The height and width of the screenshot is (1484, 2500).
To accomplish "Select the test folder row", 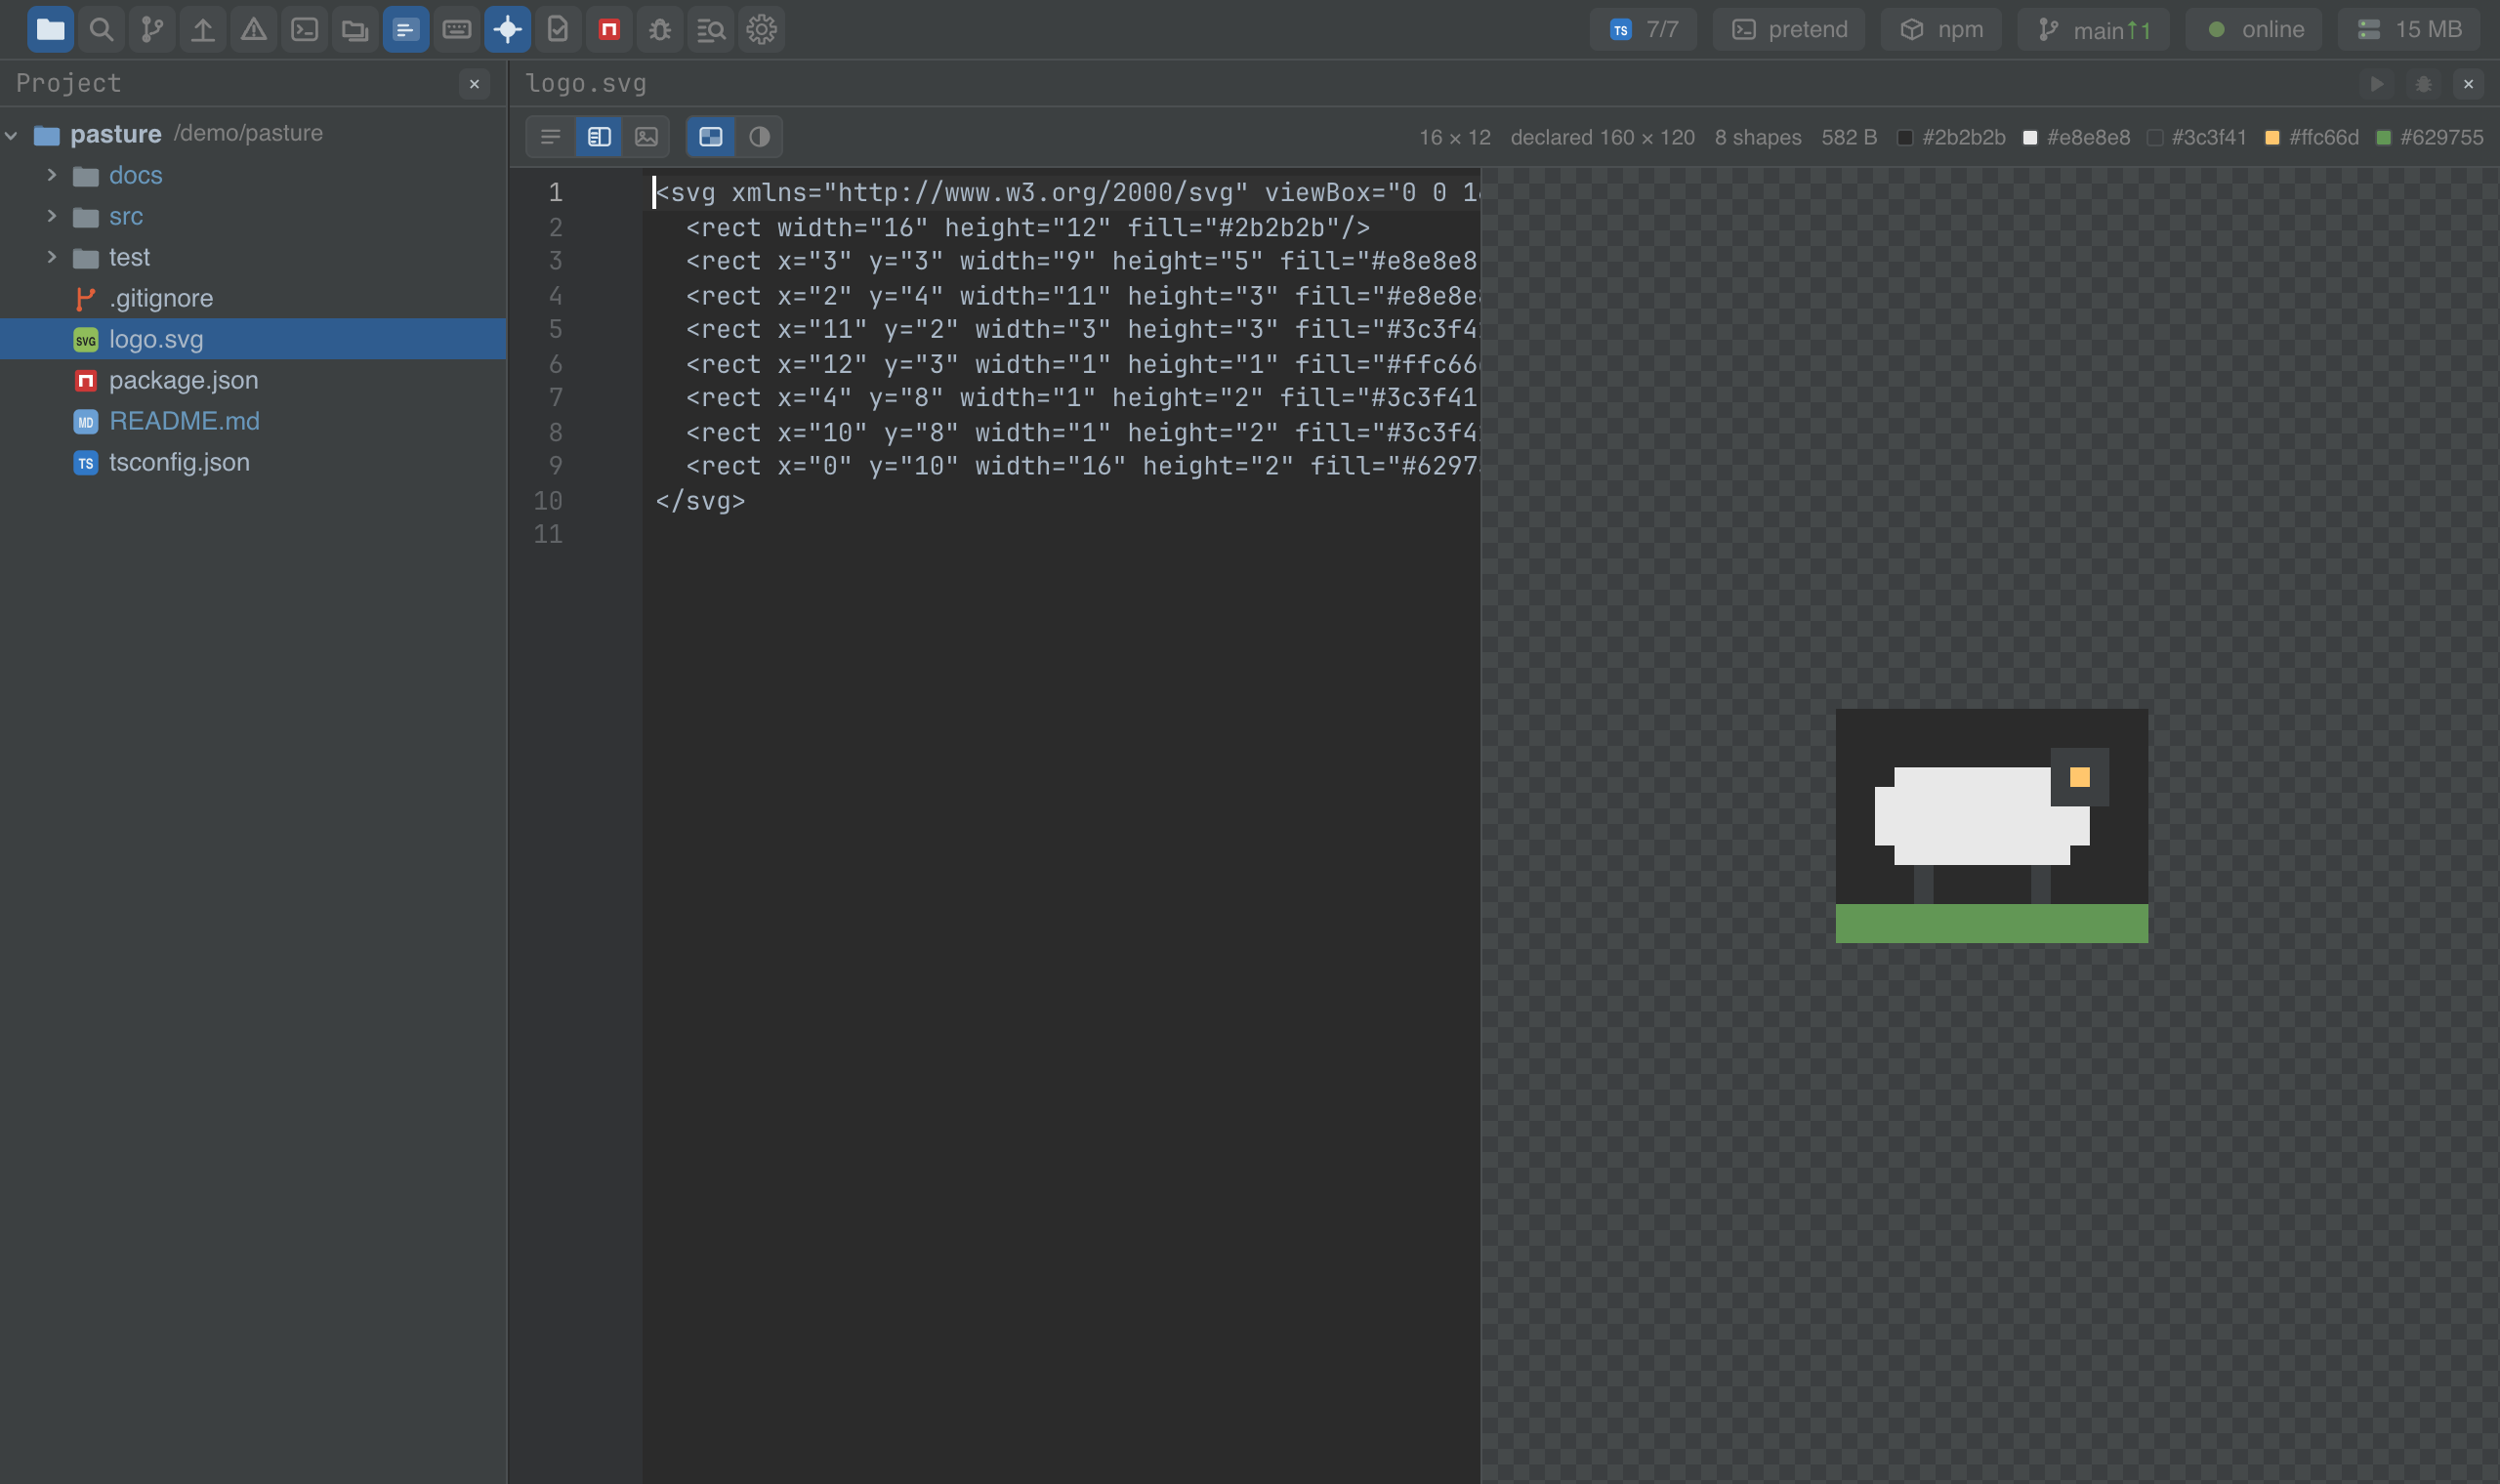I will coord(253,257).
